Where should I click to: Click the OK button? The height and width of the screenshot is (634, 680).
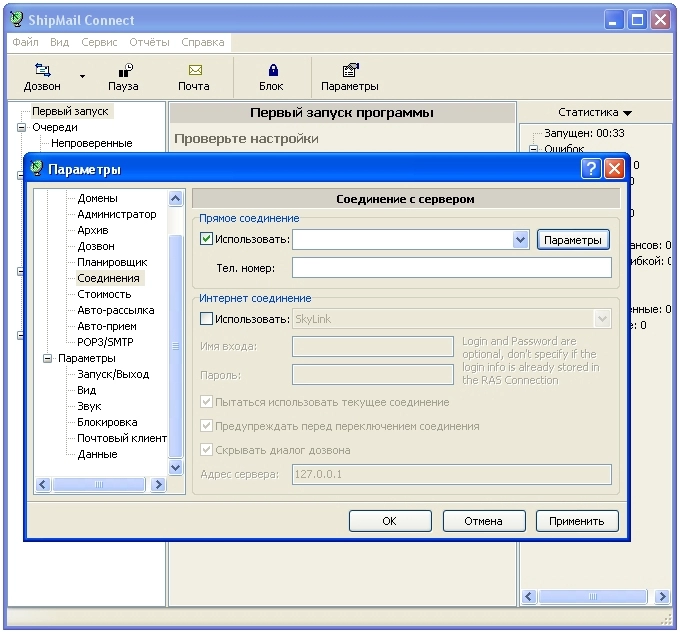click(390, 521)
